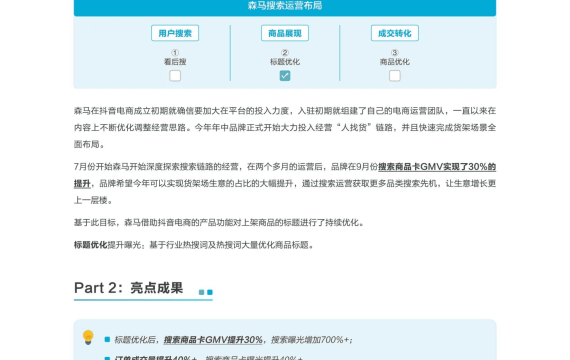Click the 商品展现 button
This screenshot has width=570, height=360.
[285, 33]
